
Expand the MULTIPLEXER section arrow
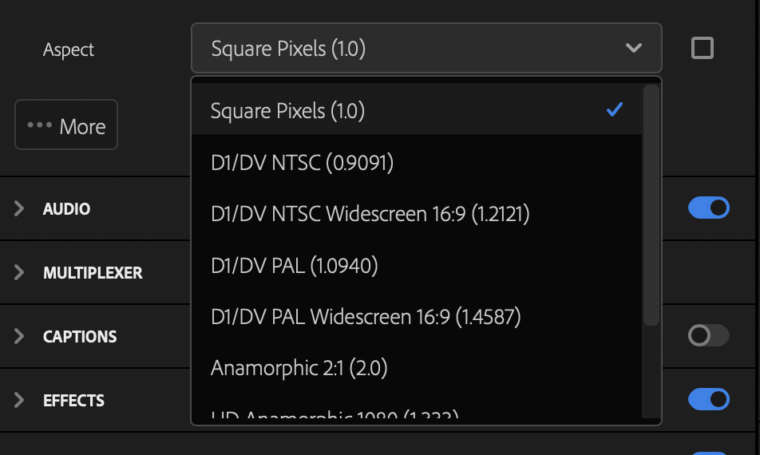click(19, 272)
